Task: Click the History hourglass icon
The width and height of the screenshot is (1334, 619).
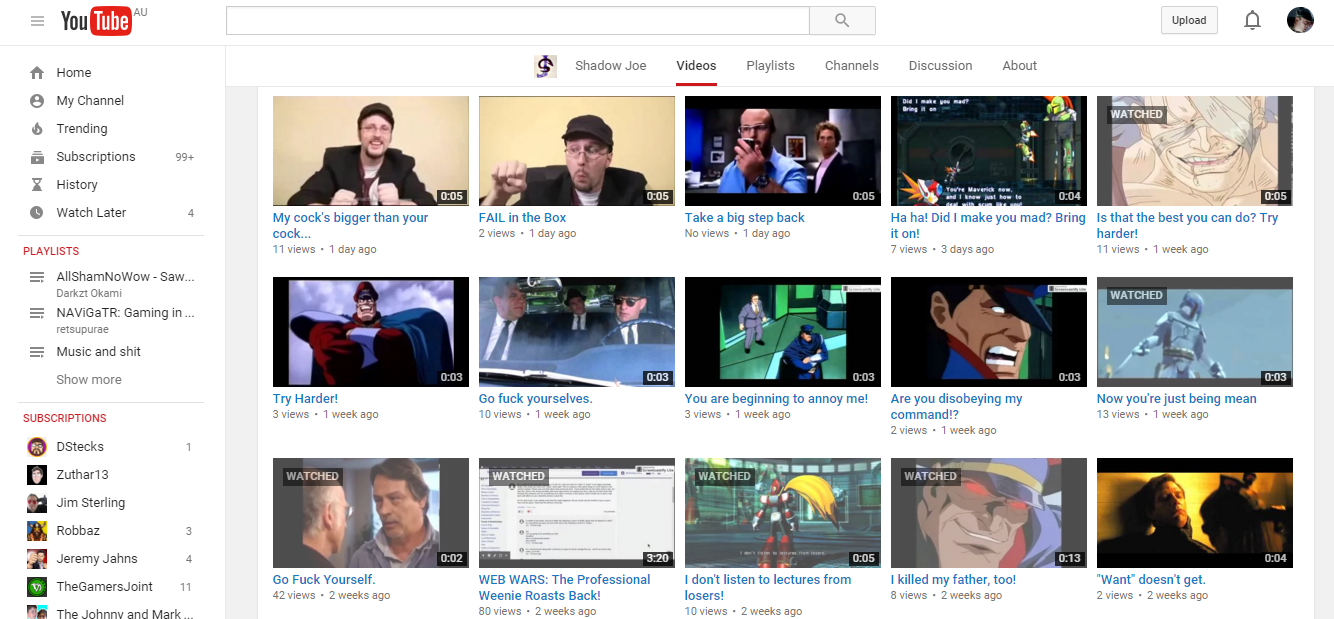Action: 37,185
